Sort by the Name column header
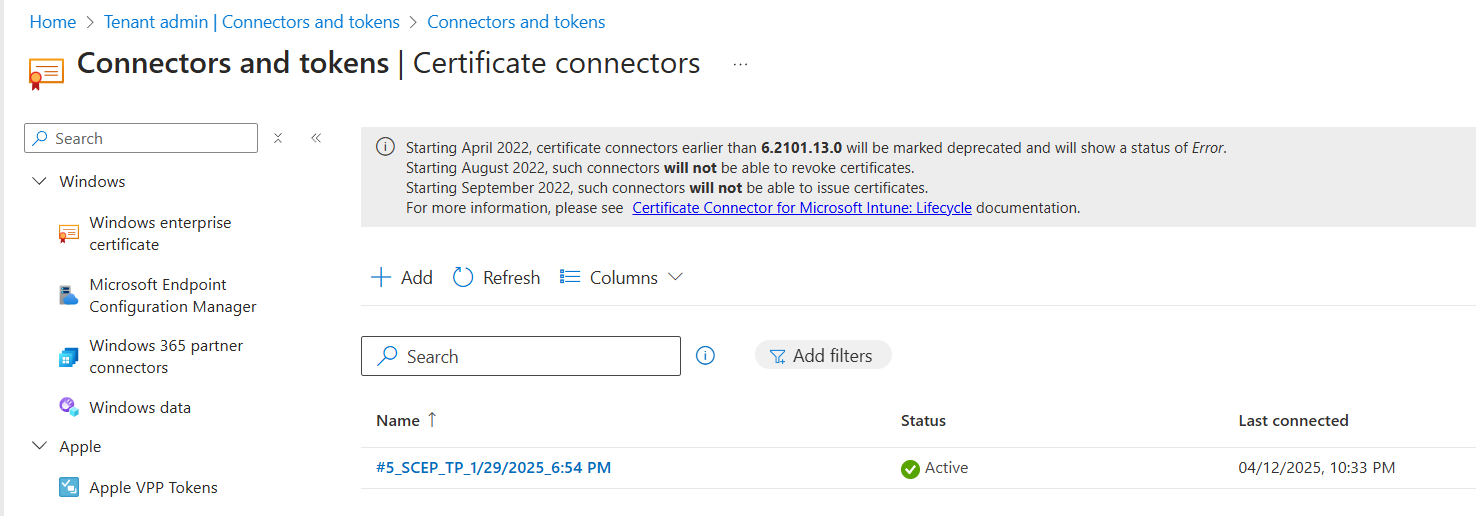The width and height of the screenshot is (1476, 516). [x=398, y=420]
